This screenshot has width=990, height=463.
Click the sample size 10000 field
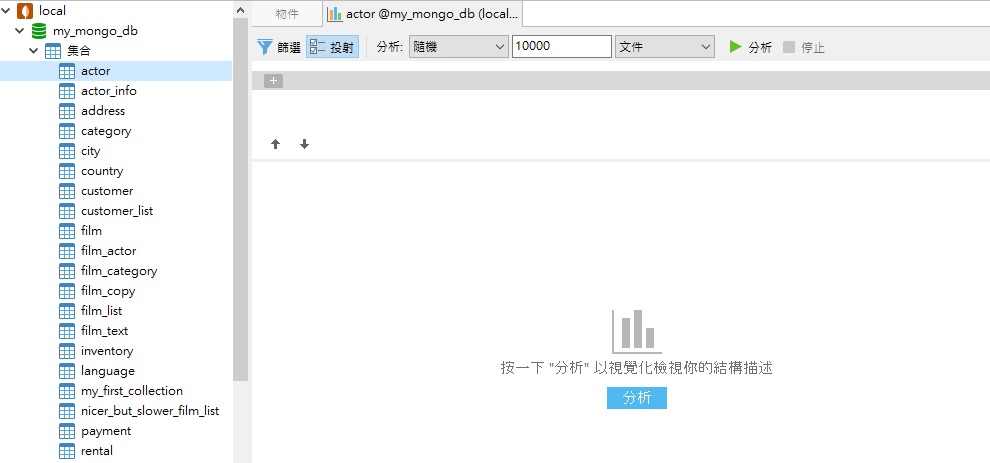click(x=560, y=47)
